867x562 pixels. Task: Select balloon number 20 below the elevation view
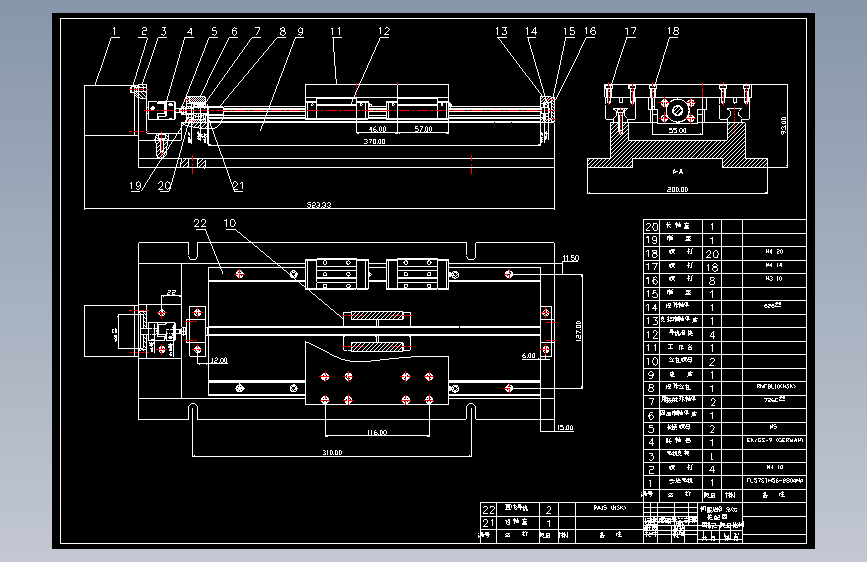(x=164, y=186)
